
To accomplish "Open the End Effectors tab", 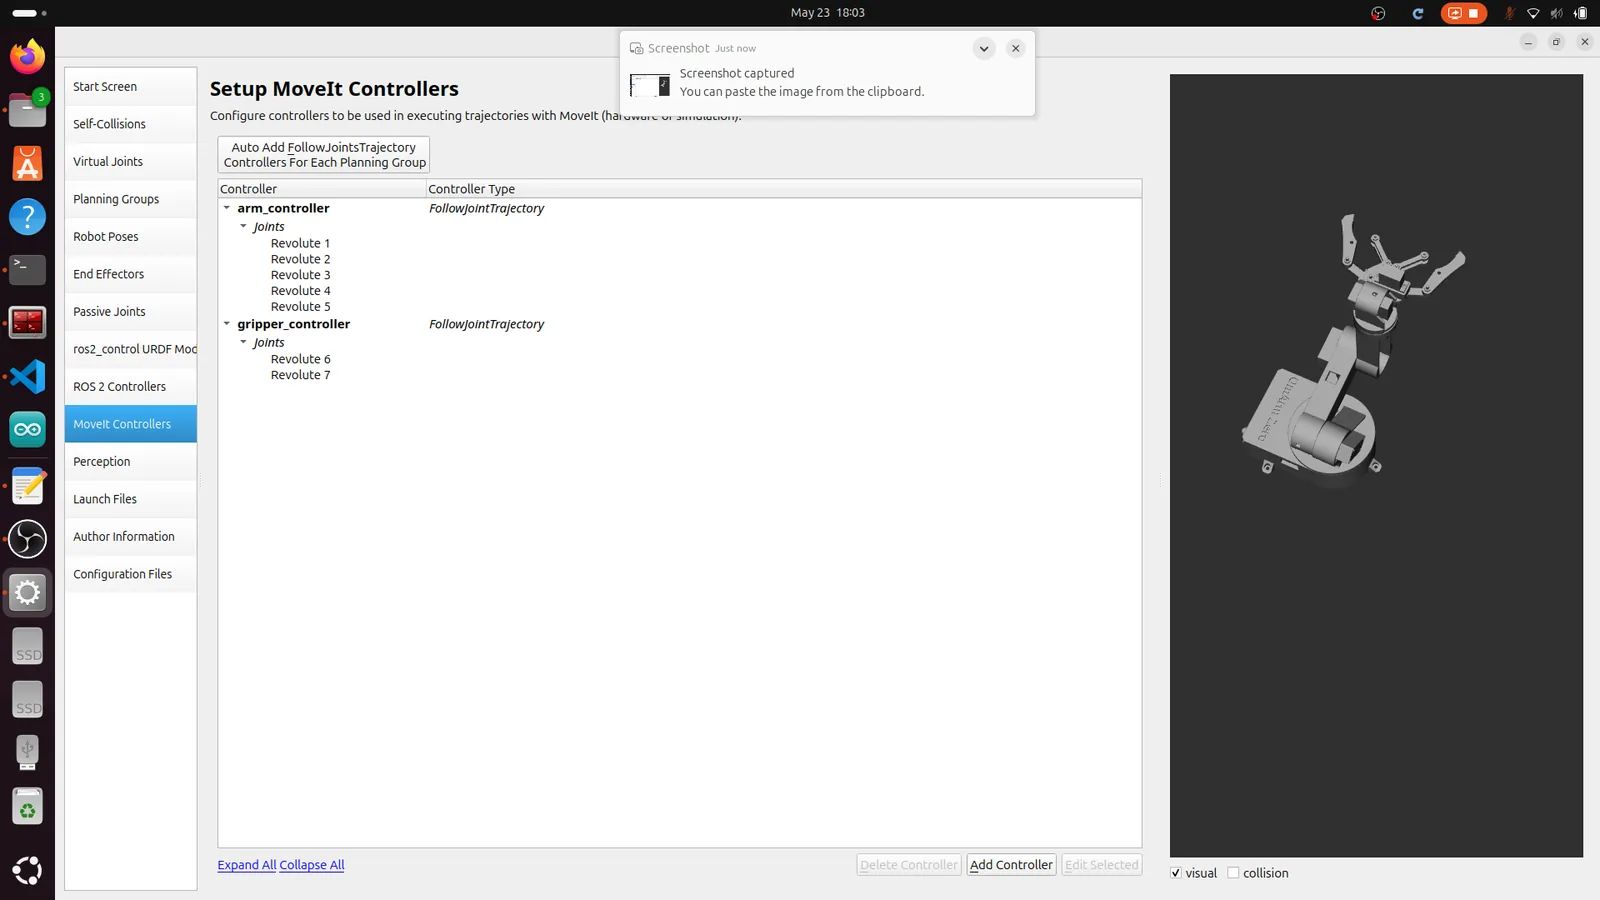I will 130,274.
